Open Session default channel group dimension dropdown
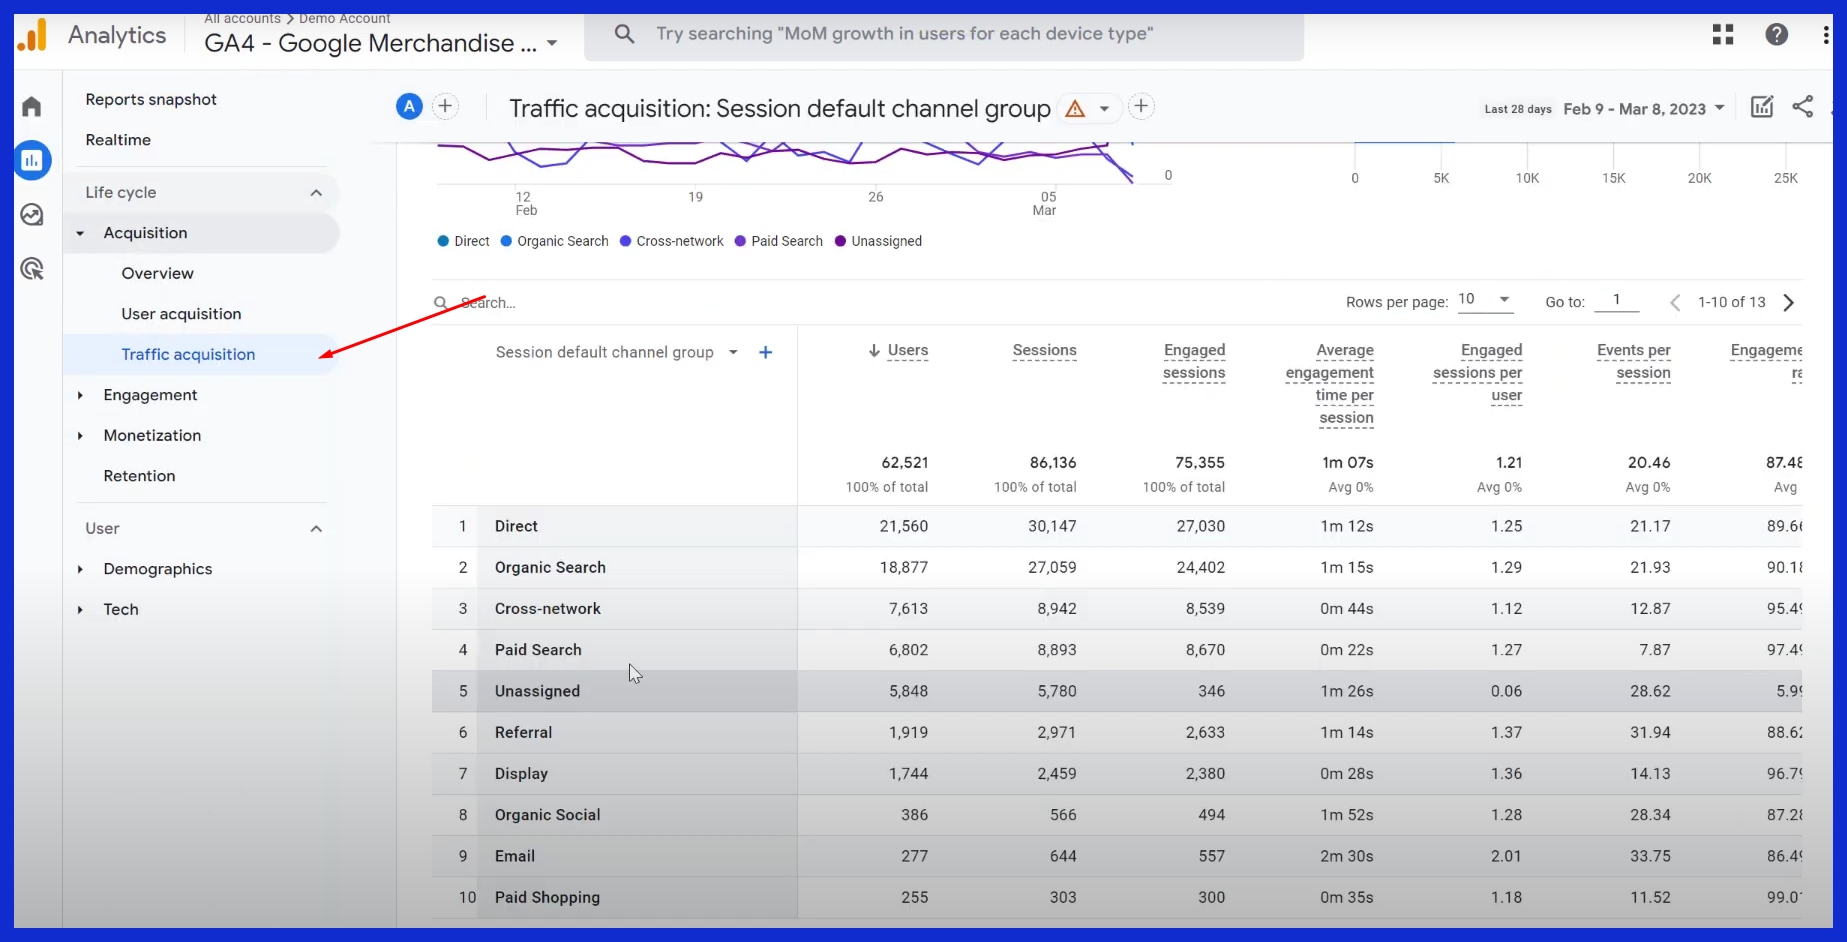This screenshot has height=942, width=1847. click(733, 352)
